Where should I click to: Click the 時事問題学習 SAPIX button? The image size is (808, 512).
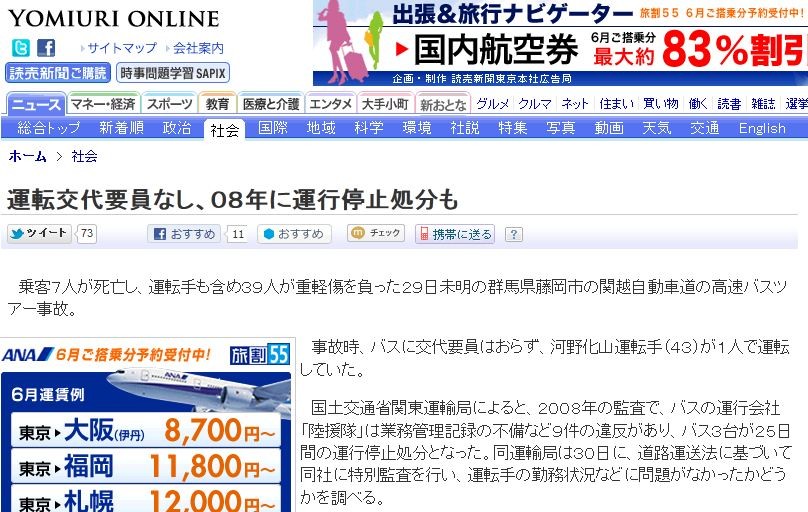pos(173,73)
